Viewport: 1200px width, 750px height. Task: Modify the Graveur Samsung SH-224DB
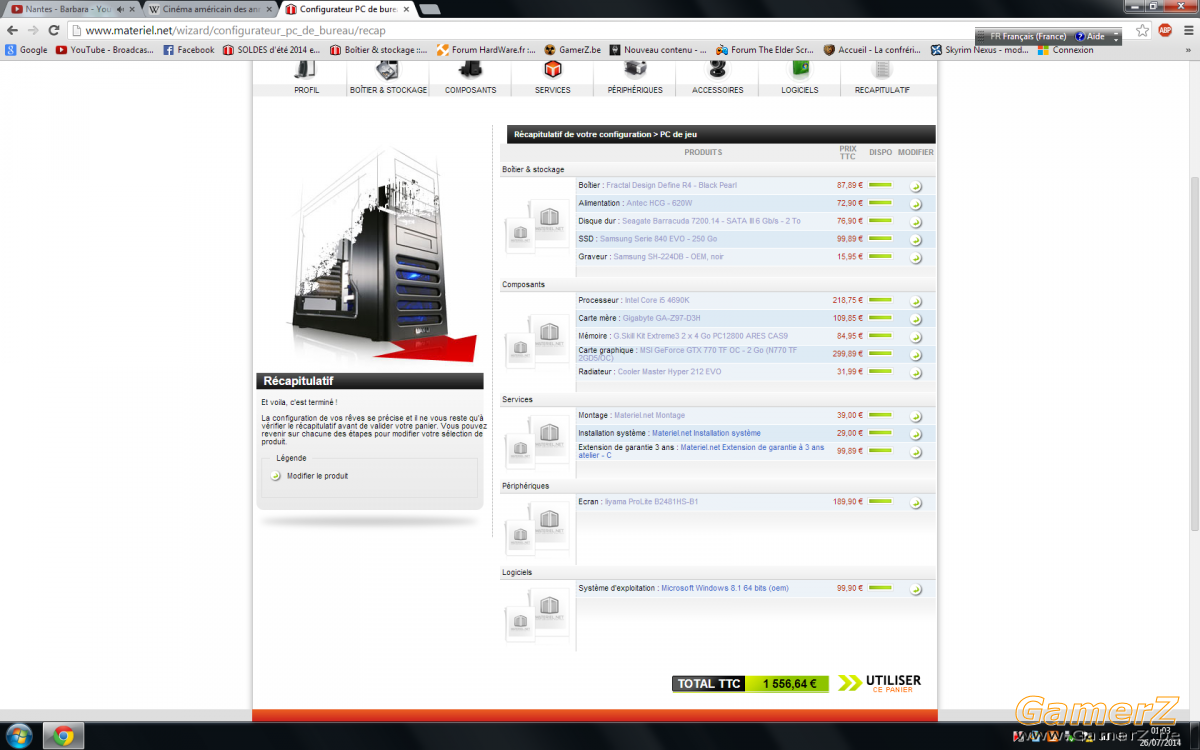click(915, 258)
